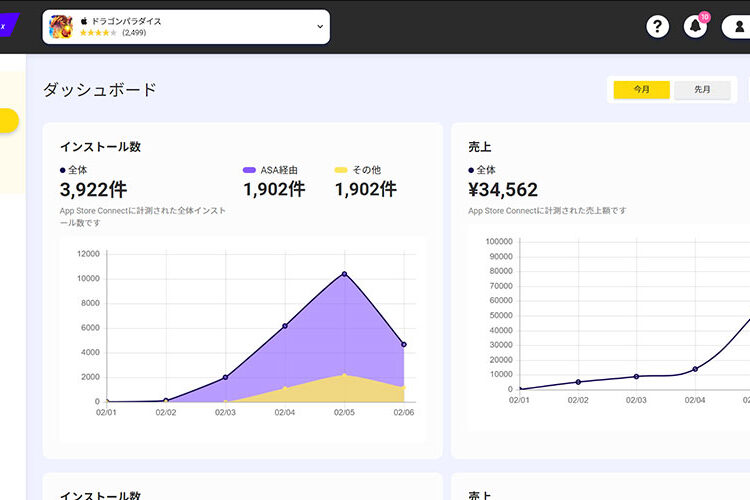This screenshot has height=500, width=750.
Task: Switch to 先月 period tab
Action: pos(702,90)
